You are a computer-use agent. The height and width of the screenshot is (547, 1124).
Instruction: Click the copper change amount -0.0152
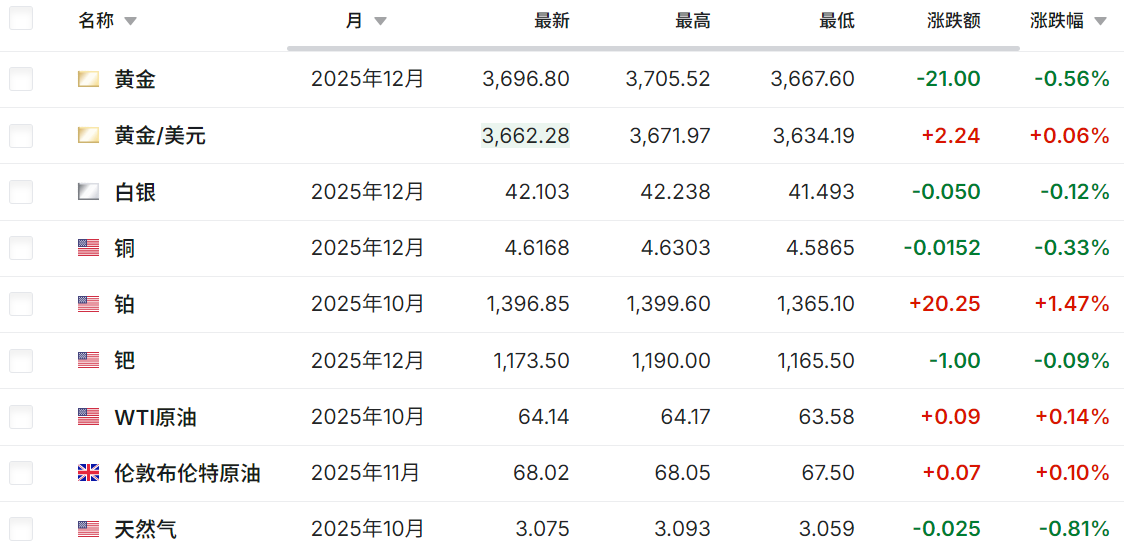click(942, 248)
